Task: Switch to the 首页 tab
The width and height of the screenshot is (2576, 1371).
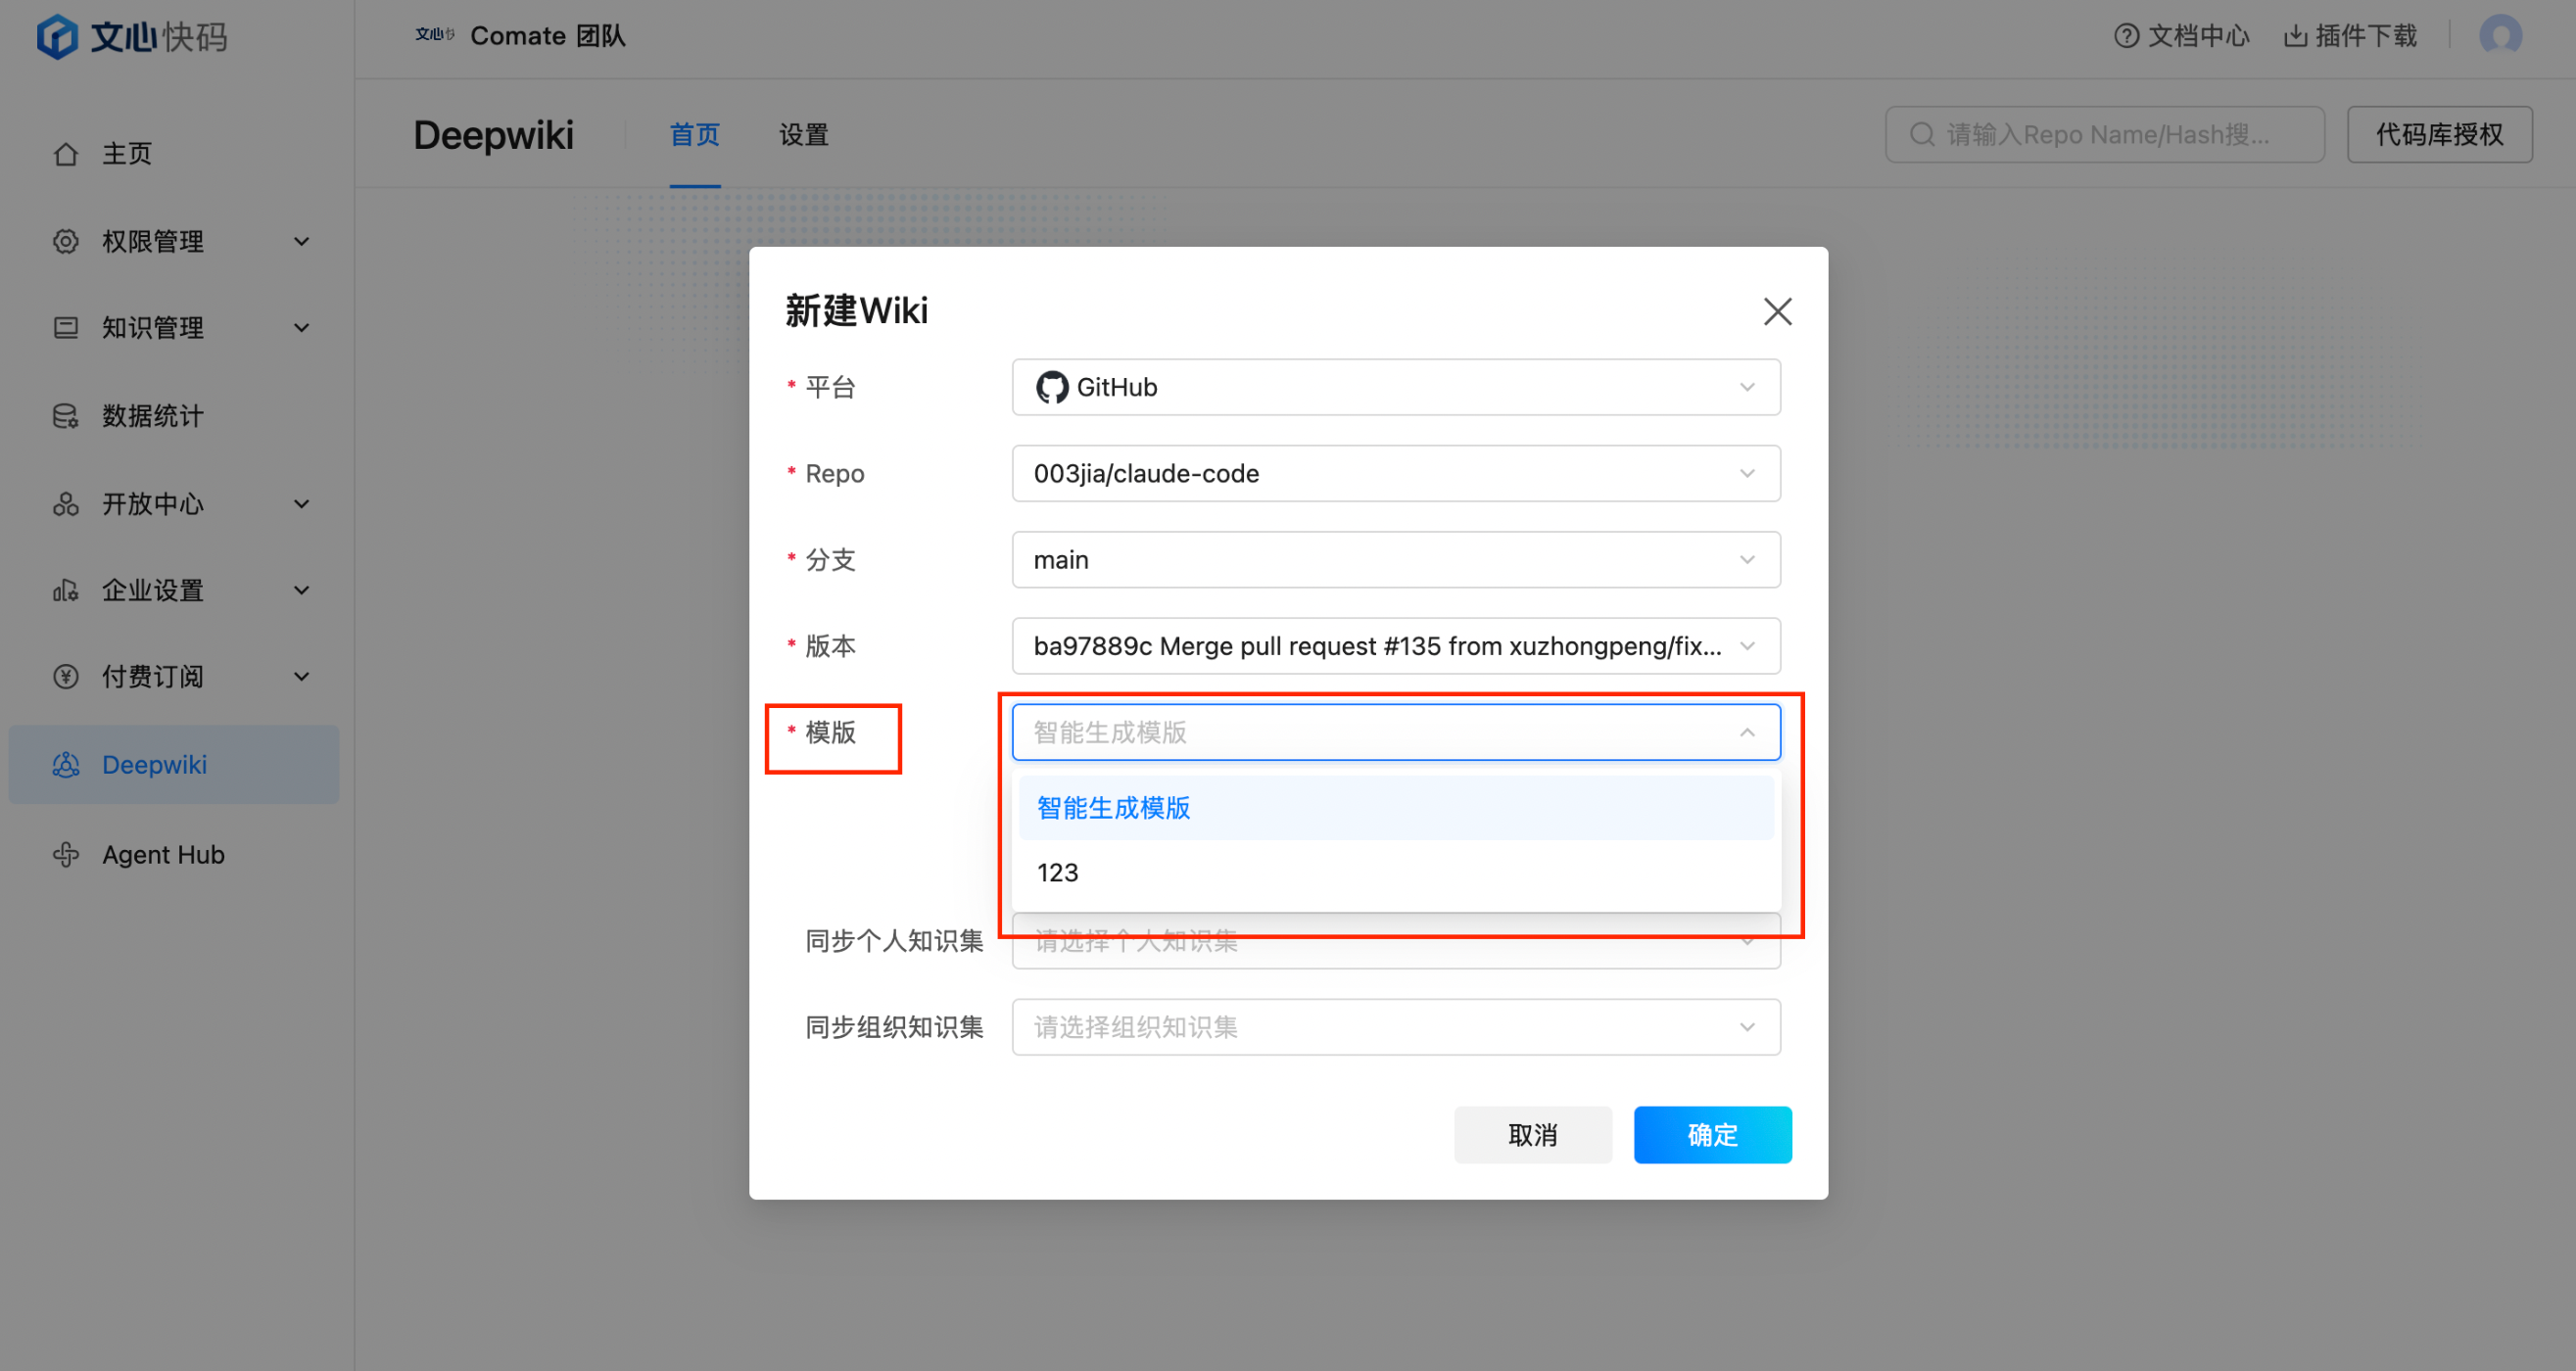Action: coord(695,135)
